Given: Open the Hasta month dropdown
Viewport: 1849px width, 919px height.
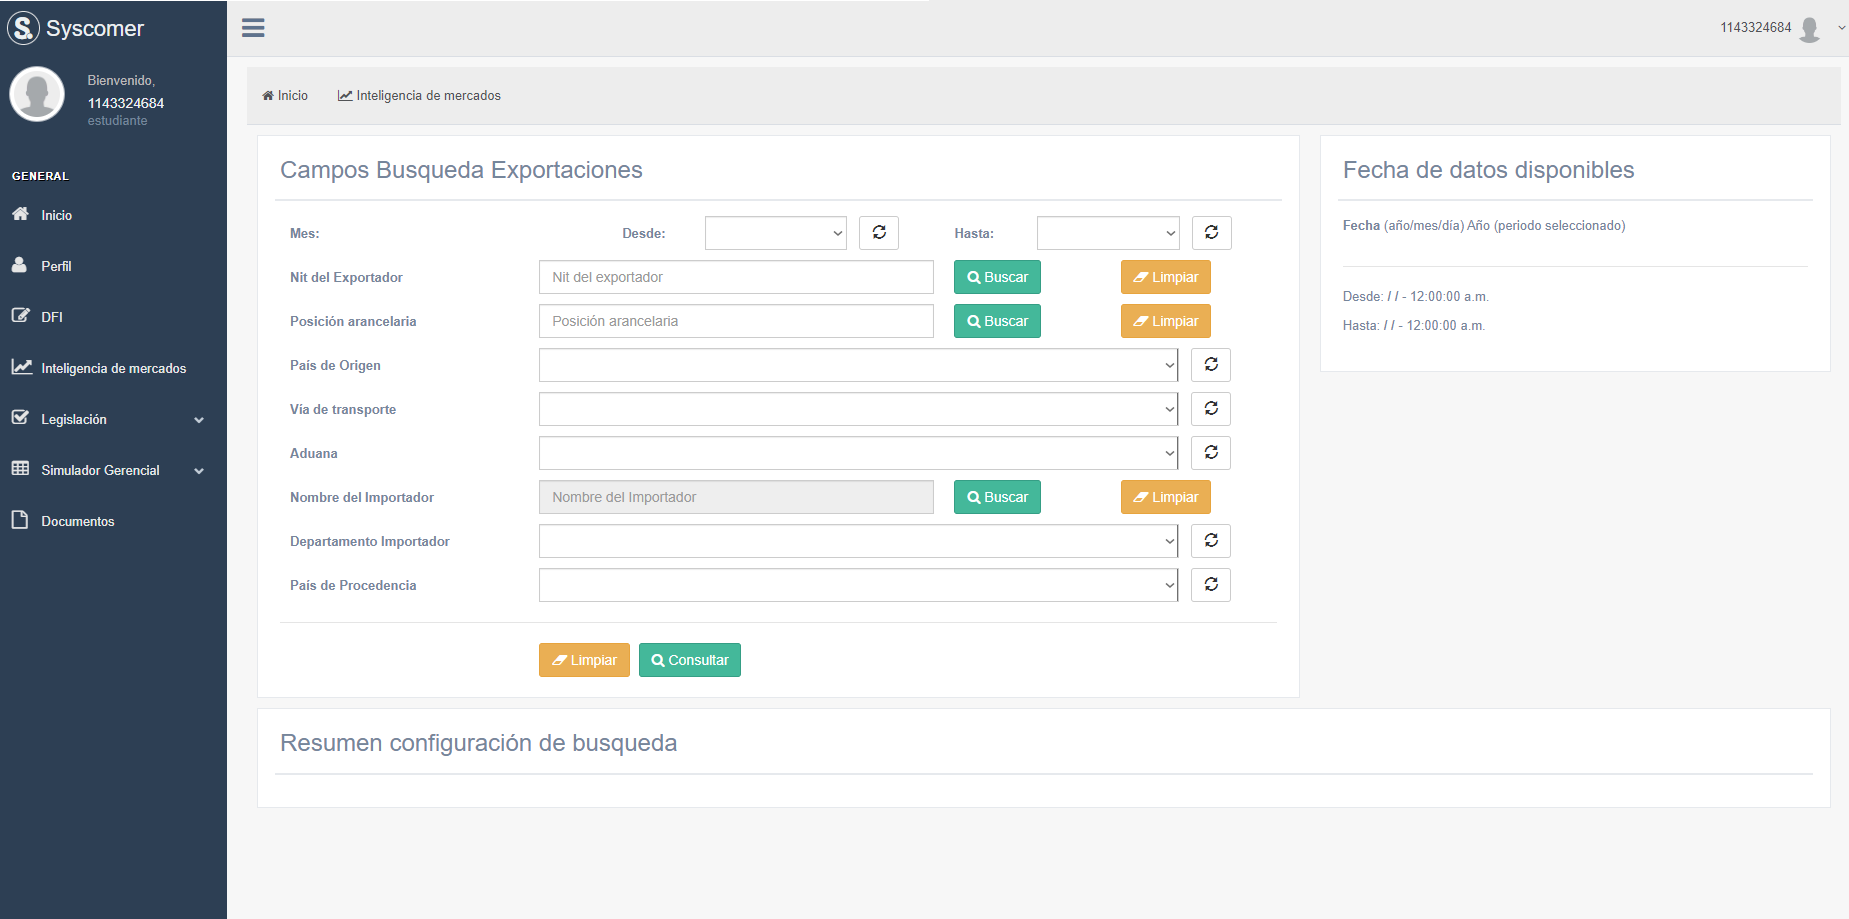Looking at the screenshot, I should 1107,233.
